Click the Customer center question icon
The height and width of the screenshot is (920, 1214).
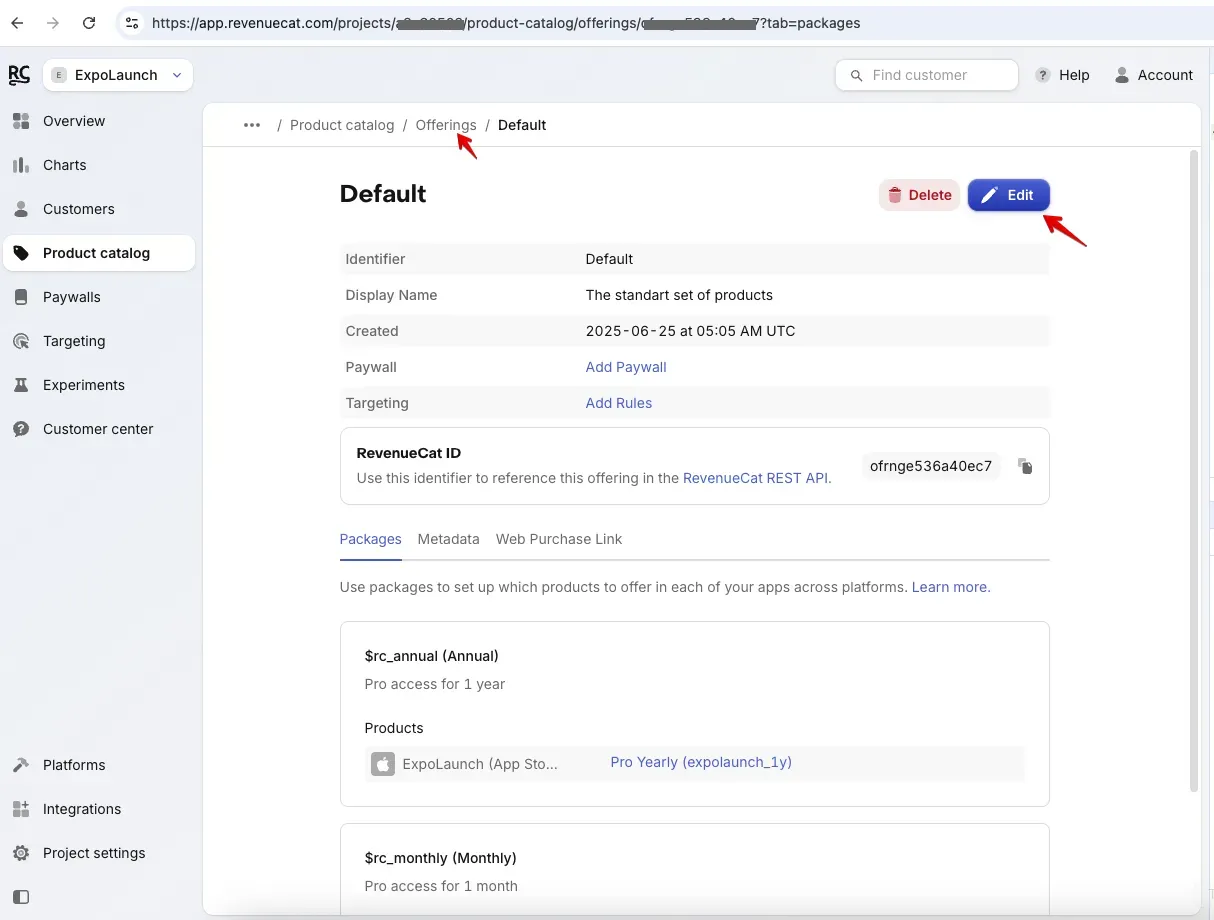click(x=21, y=429)
